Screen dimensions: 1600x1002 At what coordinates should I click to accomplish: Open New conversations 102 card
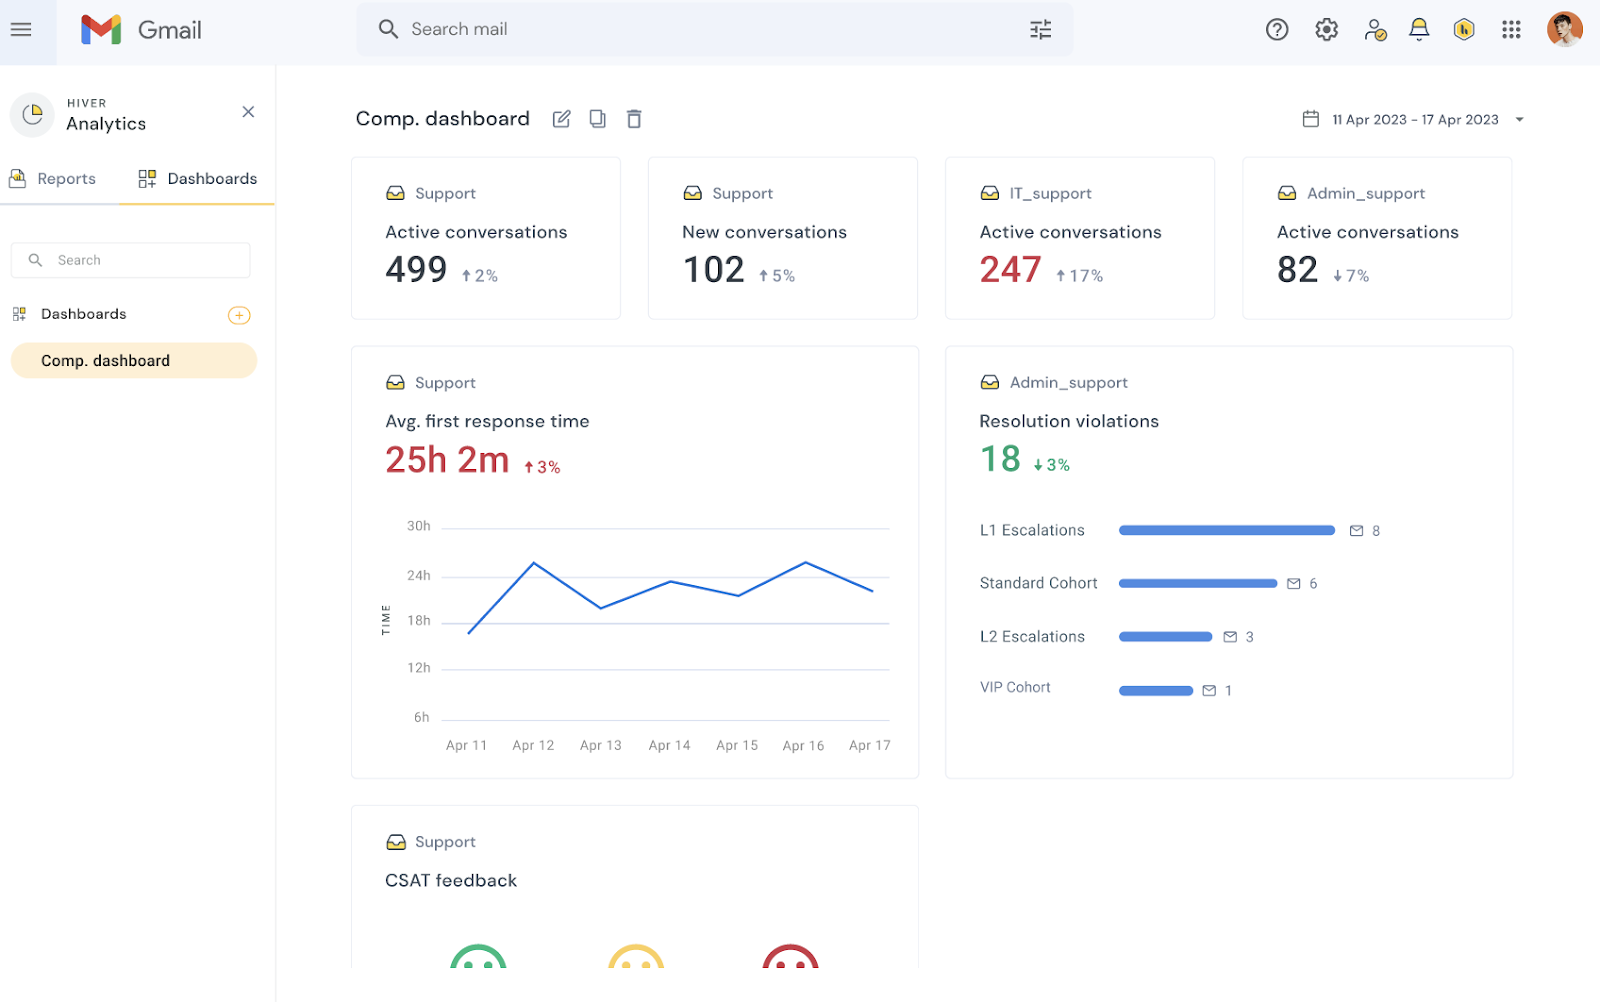783,238
